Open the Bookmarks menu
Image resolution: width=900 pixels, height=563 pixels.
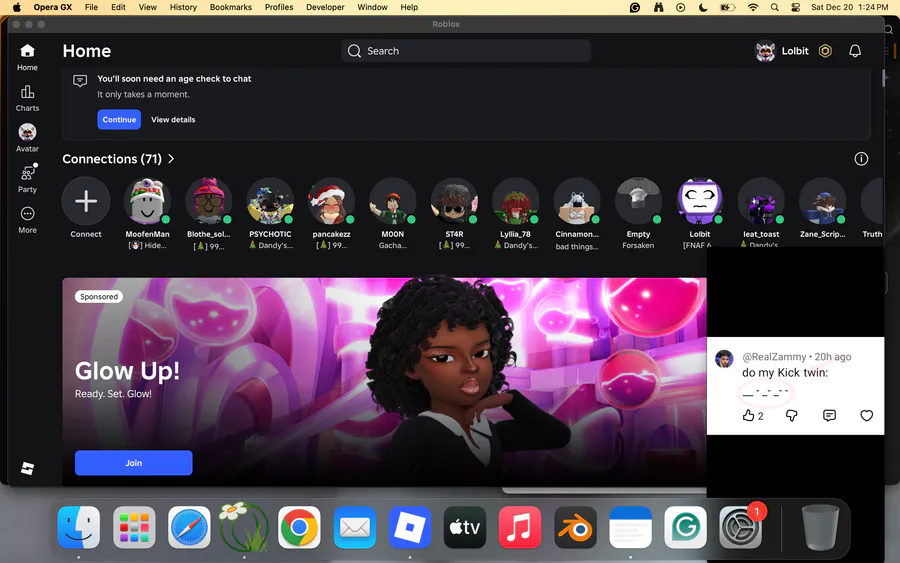(x=231, y=7)
